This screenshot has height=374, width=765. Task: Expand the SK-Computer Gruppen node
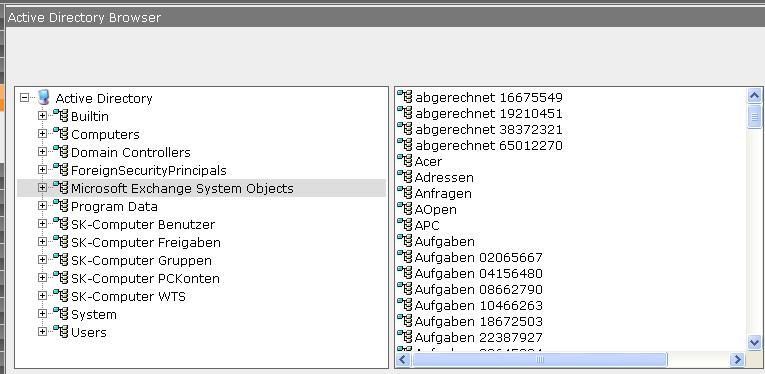[x=42, y=260]
